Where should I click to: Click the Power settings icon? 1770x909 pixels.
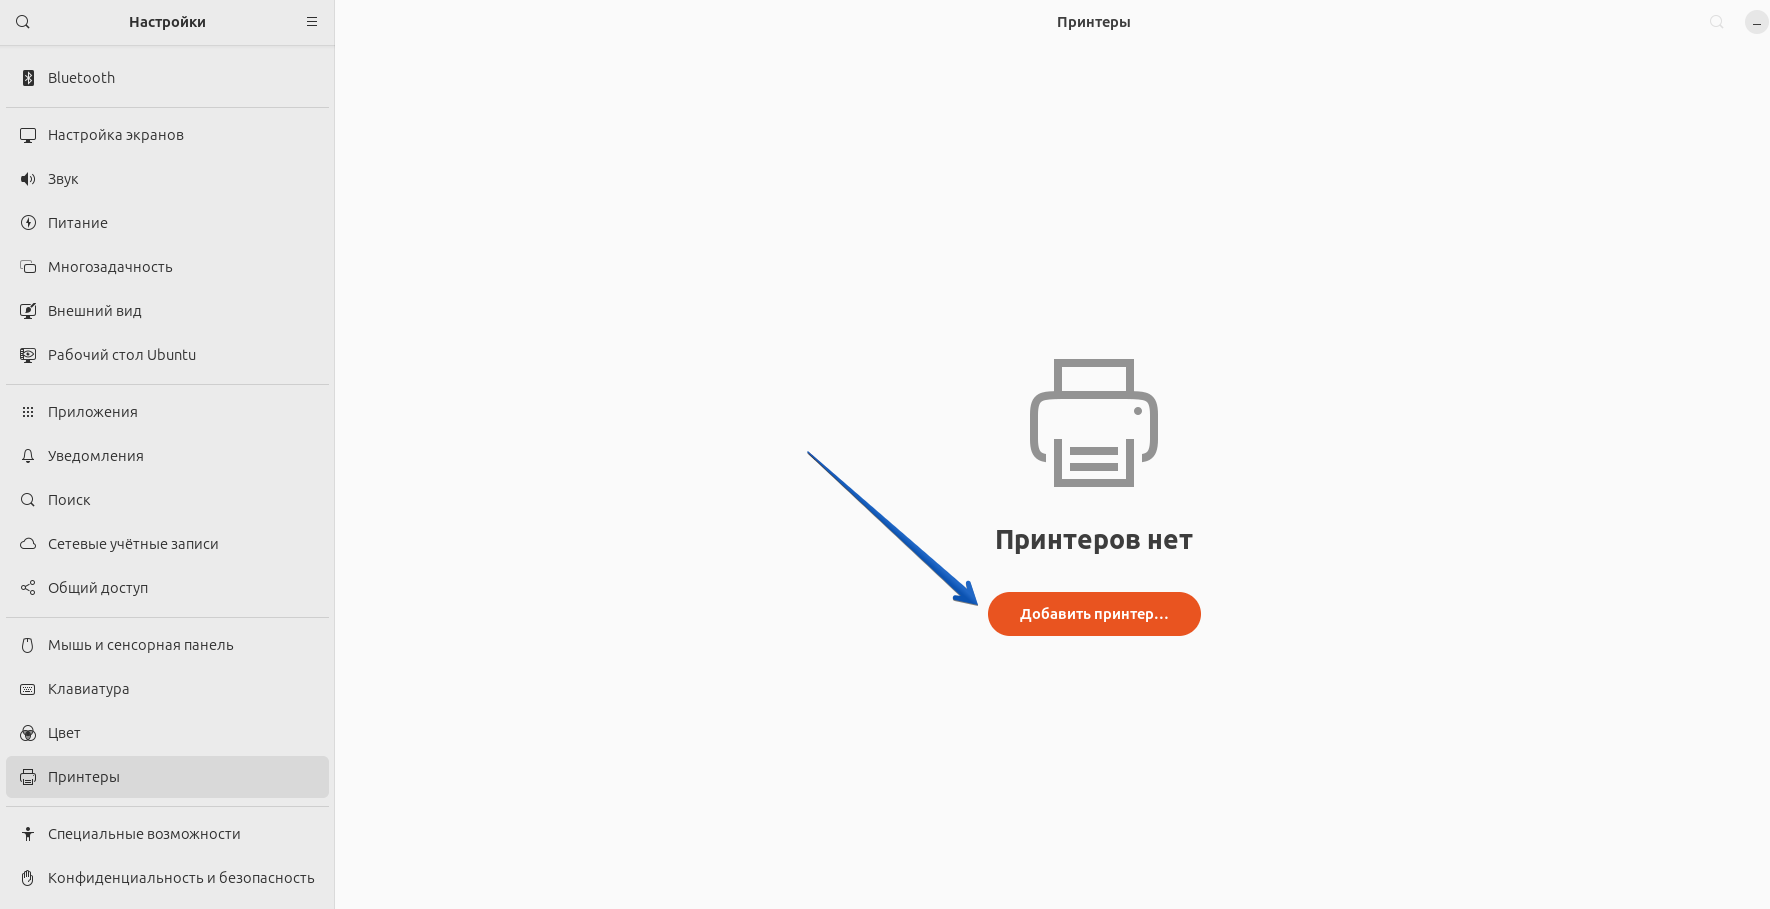coord(28,223)
